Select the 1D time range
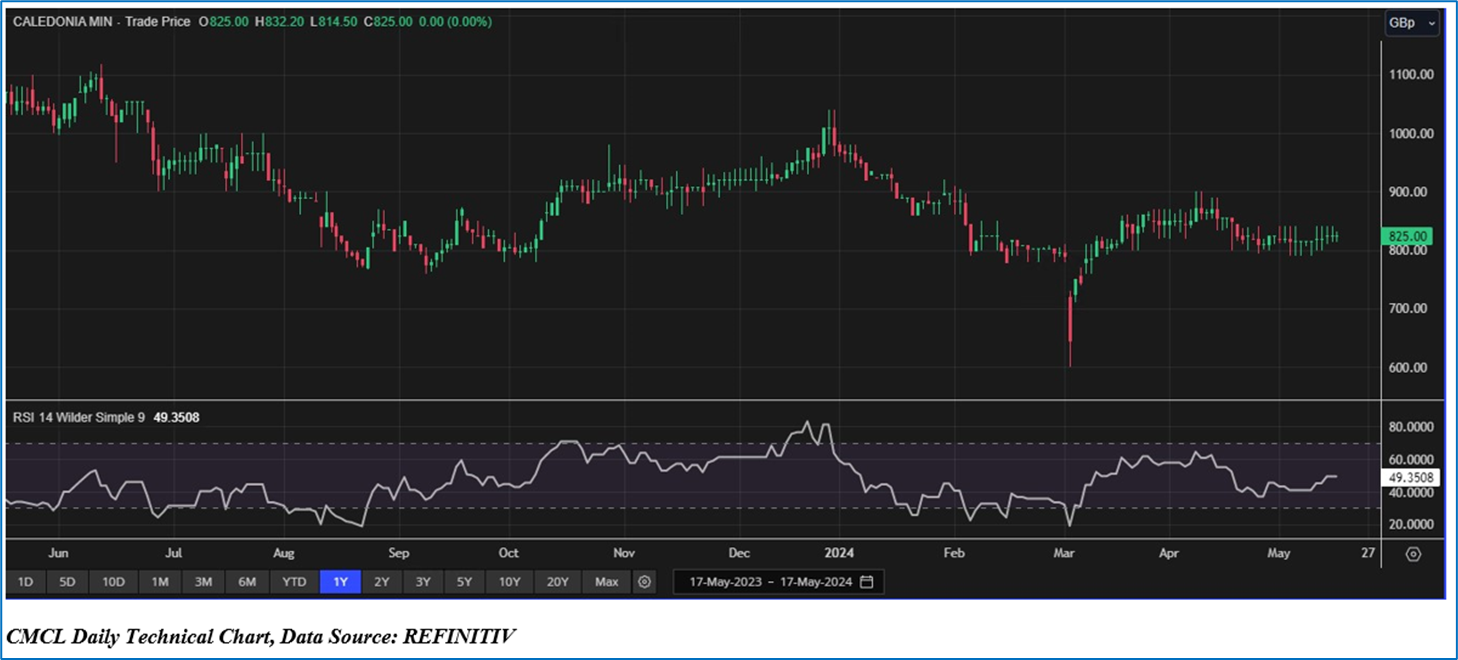The image size is (1458, 660). pos(26,581)
